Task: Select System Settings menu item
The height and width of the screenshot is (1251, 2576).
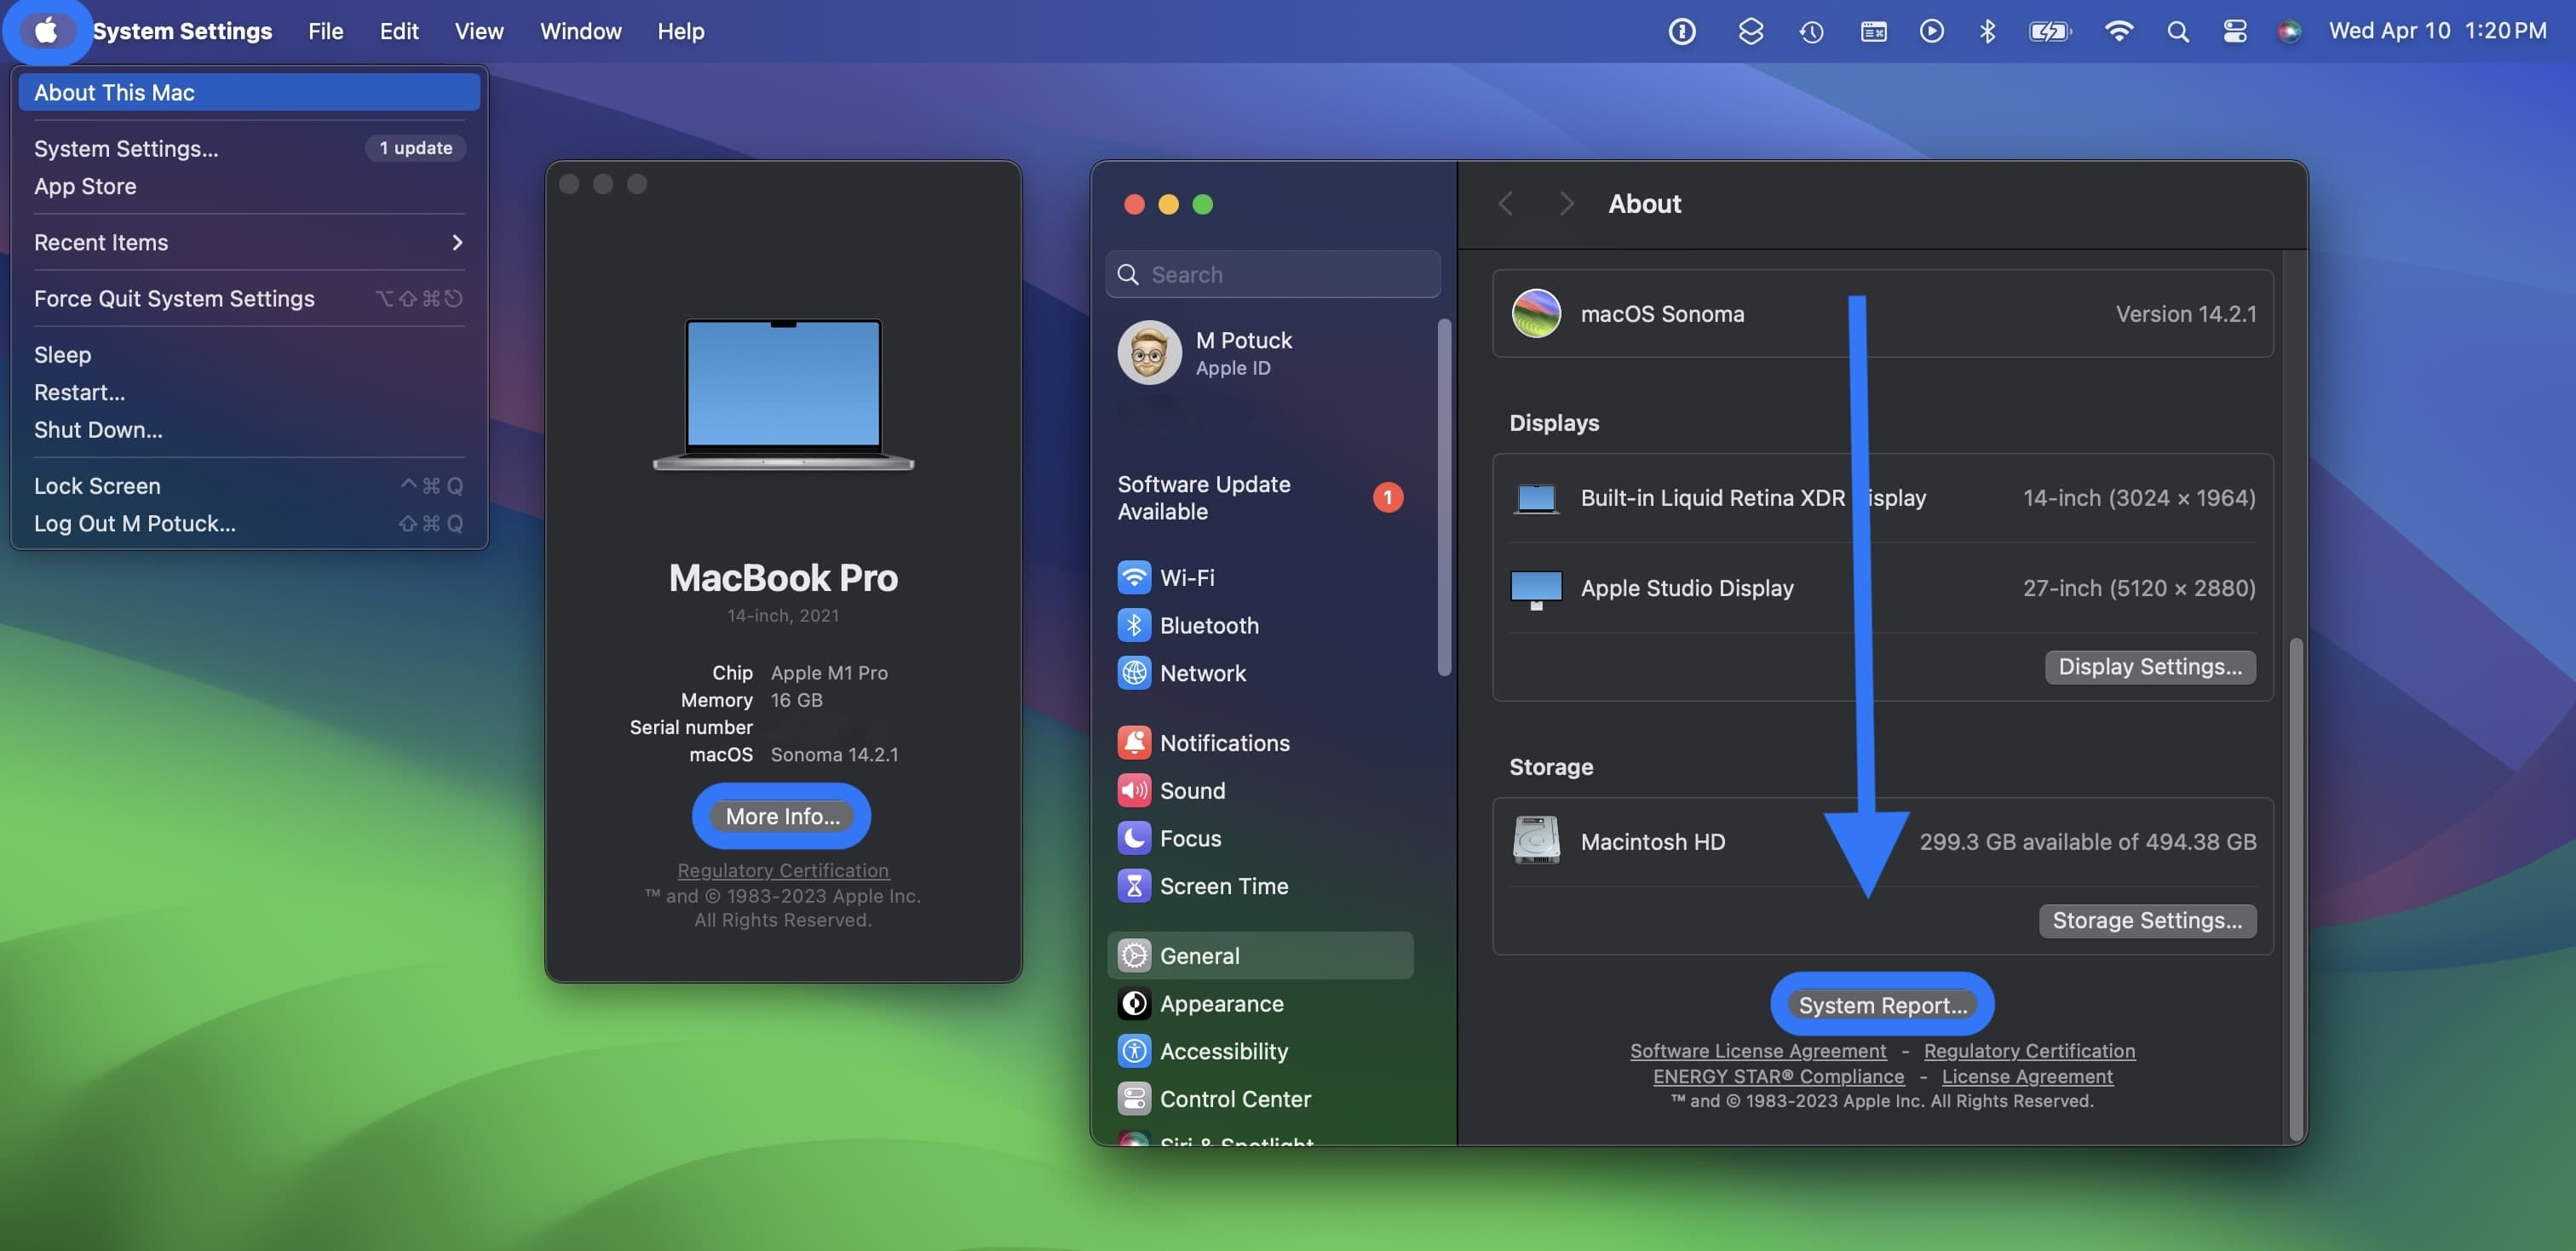Action: pos(128,148)
